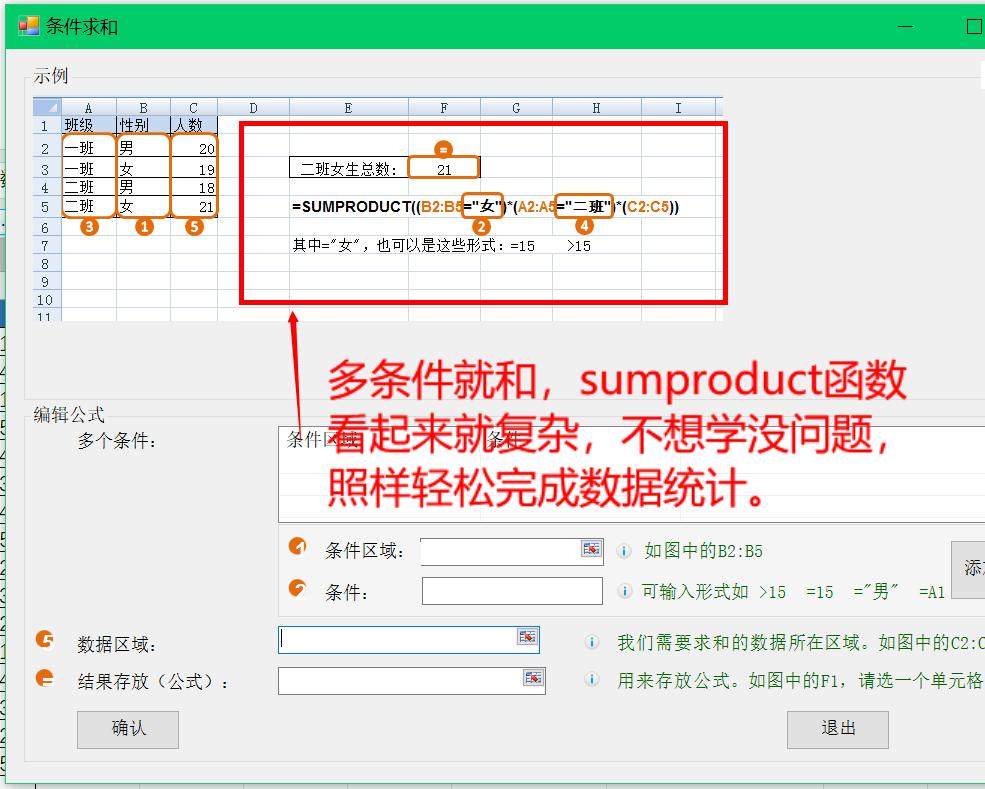
Task: Click range picker icon in 条件区域 field
Action: click(591, 549)
